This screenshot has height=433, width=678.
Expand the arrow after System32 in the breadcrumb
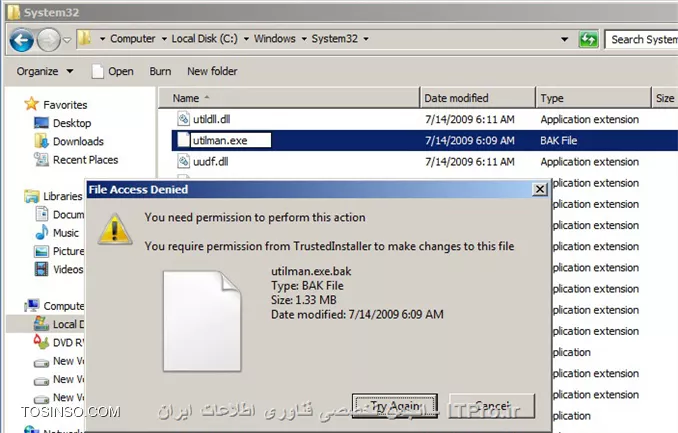pos(366,39)
